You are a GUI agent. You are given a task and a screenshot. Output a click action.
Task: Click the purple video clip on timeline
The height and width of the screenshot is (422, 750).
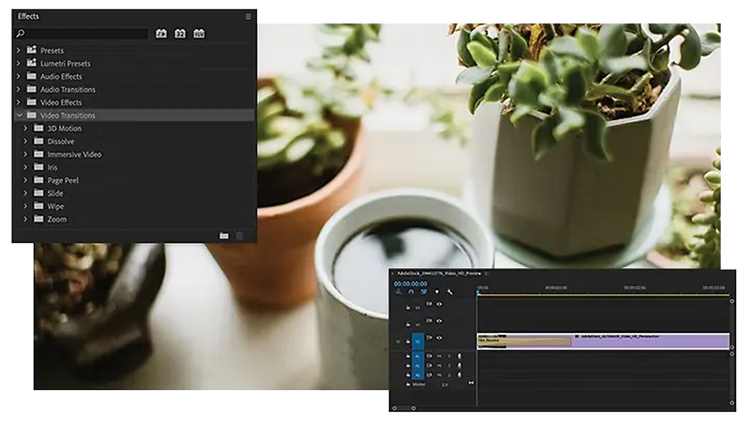point(650,342)
